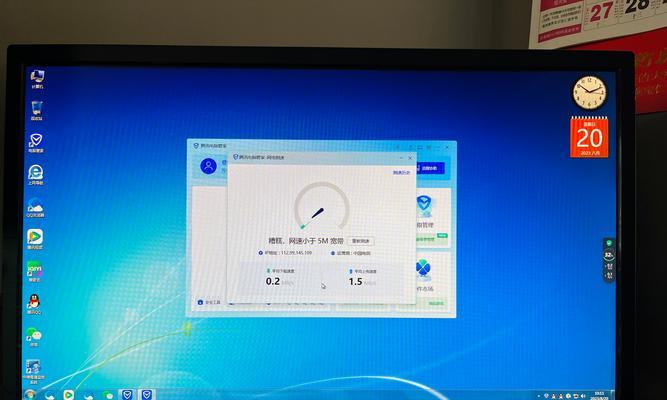Click the blue button at top right of PC Manager
The height and width of the screenshot is (400, 667).
coord(430,168)
